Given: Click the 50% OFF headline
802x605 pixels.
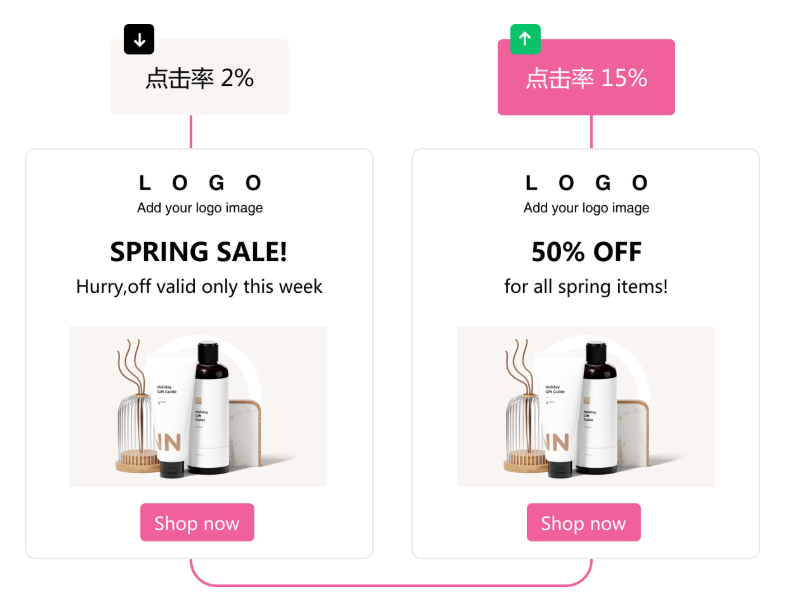Looking at the screenshot, I should click(587, 252).
